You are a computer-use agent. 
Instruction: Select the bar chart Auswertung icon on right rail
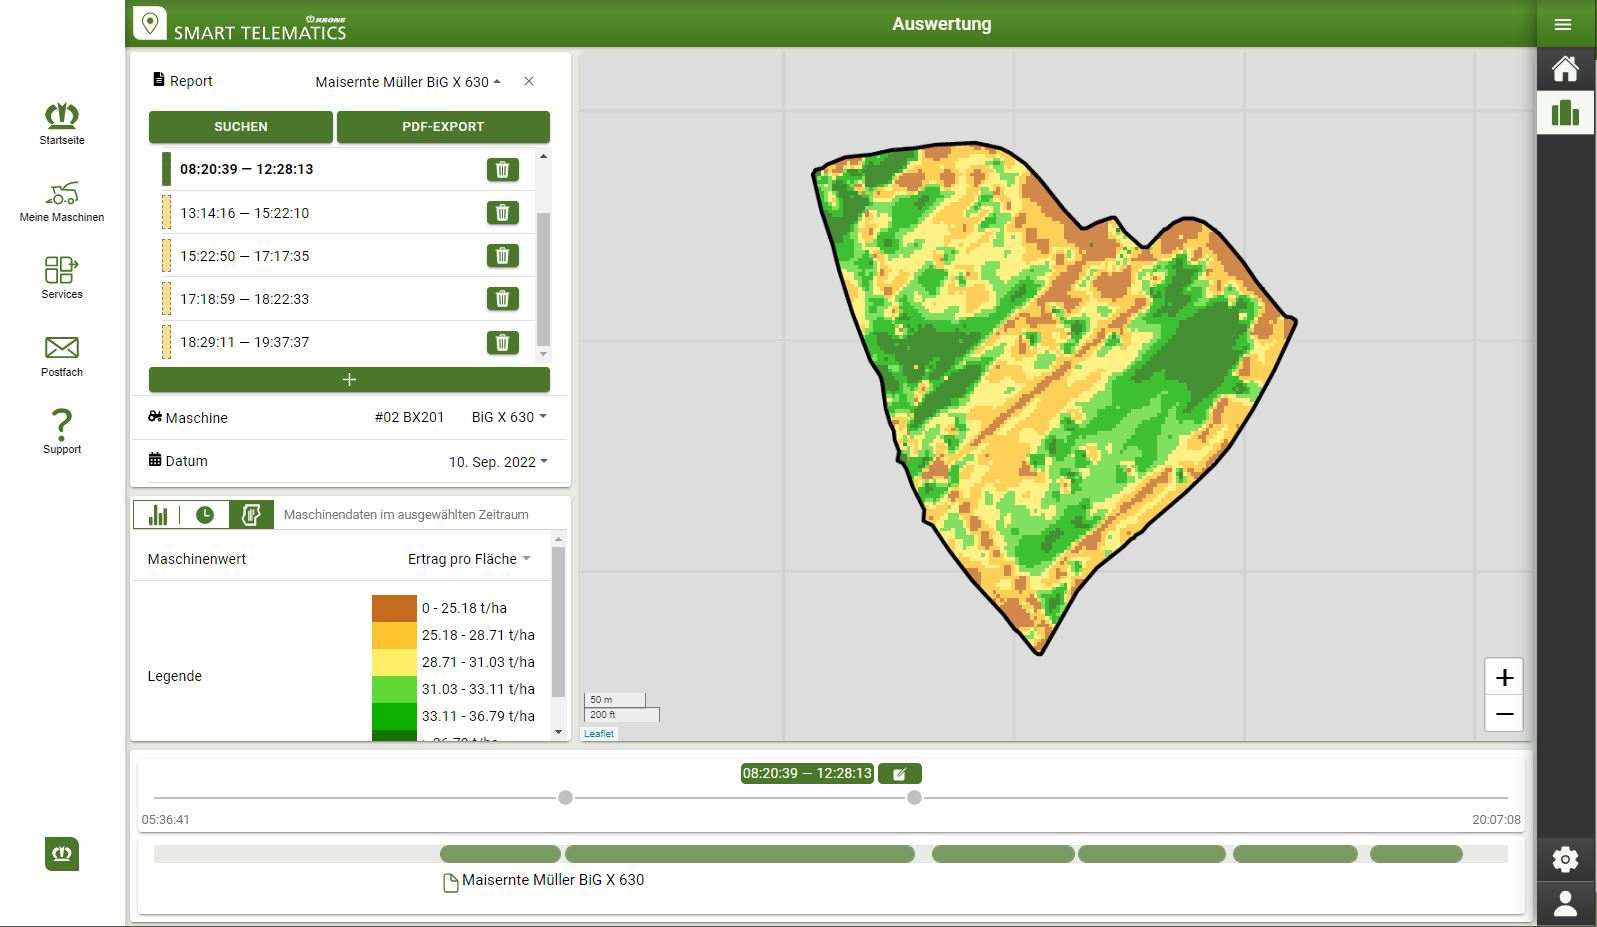[1565, 112]
